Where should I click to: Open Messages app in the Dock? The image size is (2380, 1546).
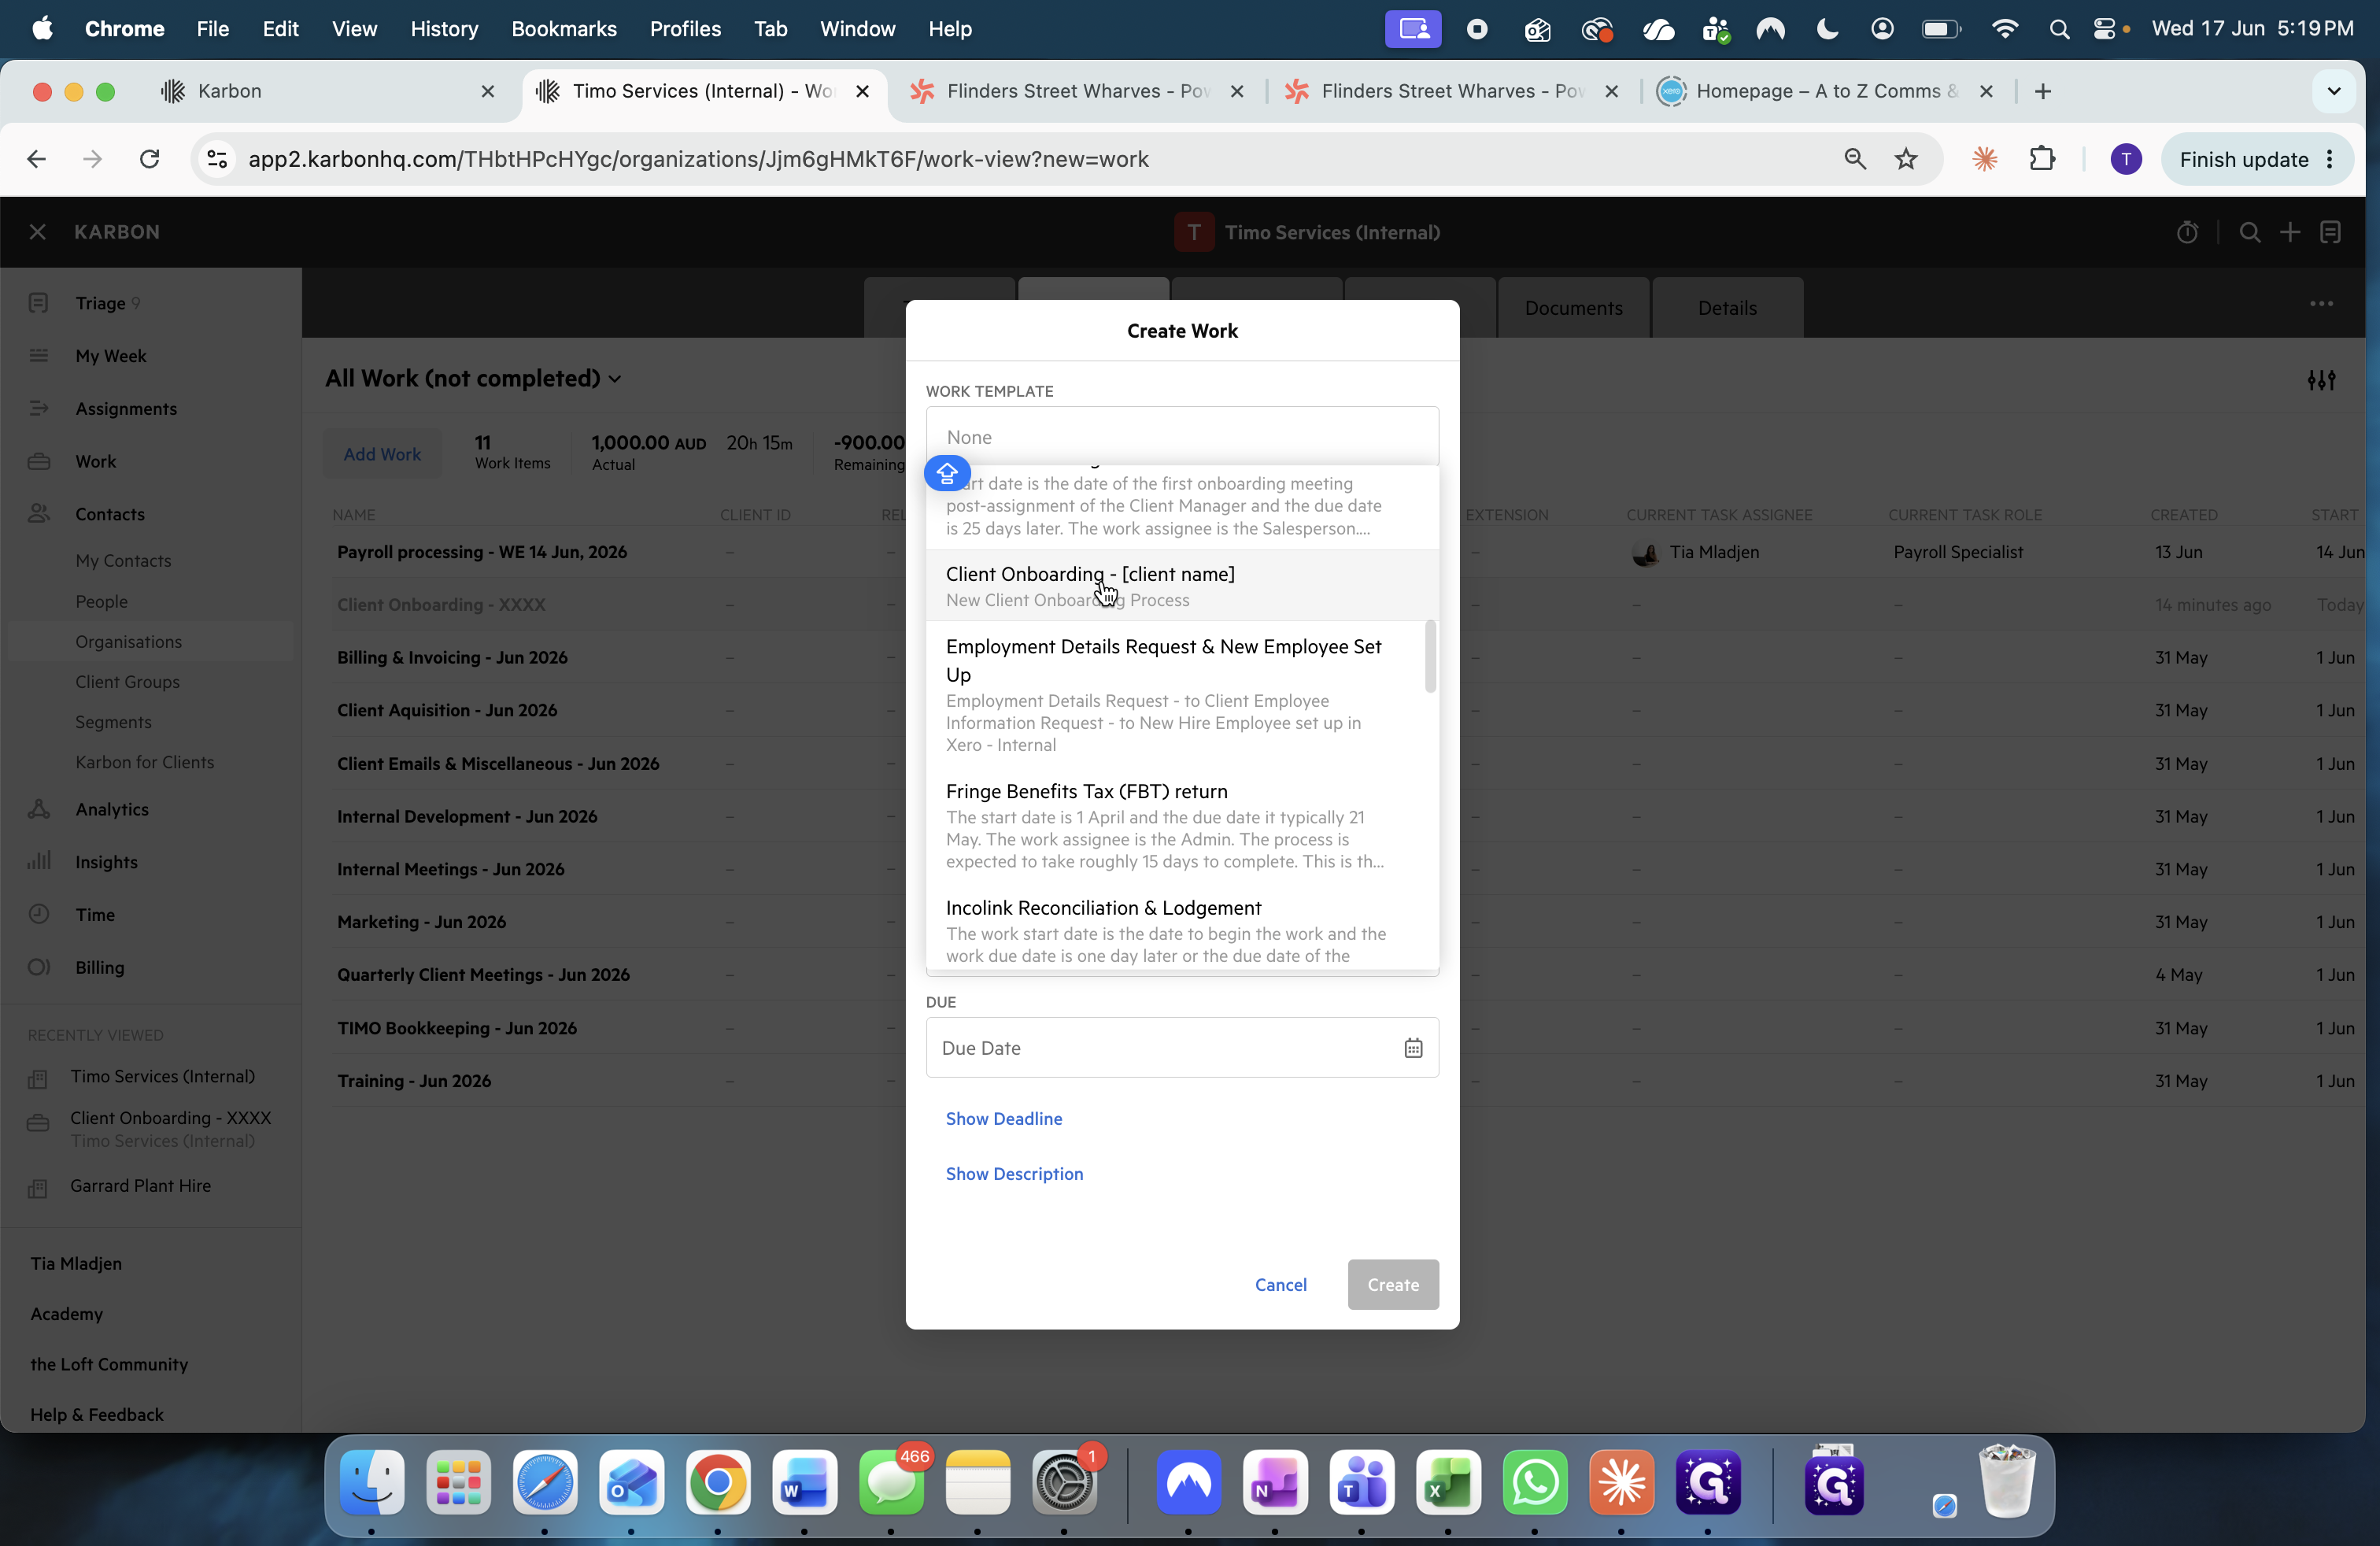(891, 1482)
